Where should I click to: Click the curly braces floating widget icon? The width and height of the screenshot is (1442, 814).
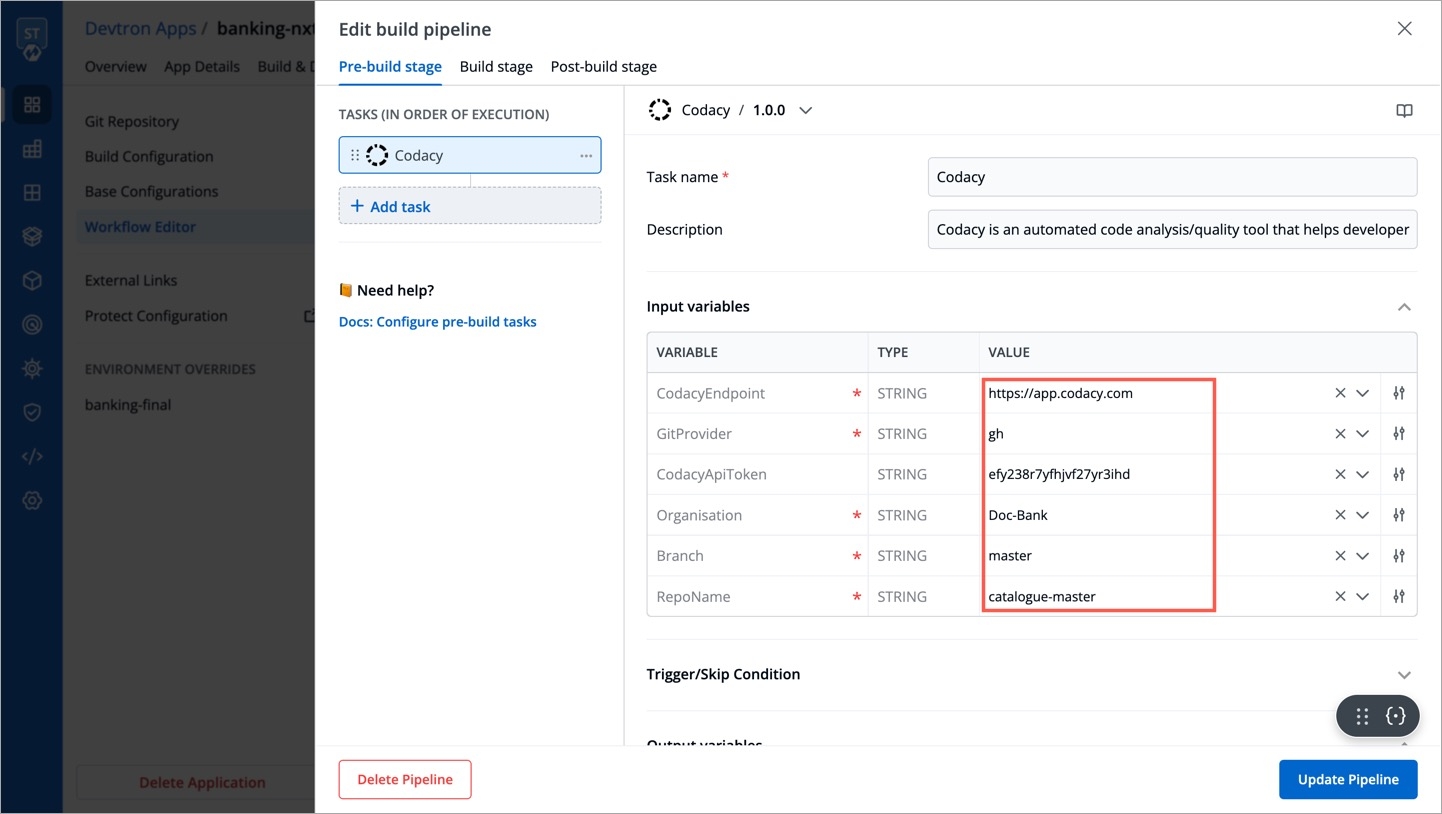1396,716
